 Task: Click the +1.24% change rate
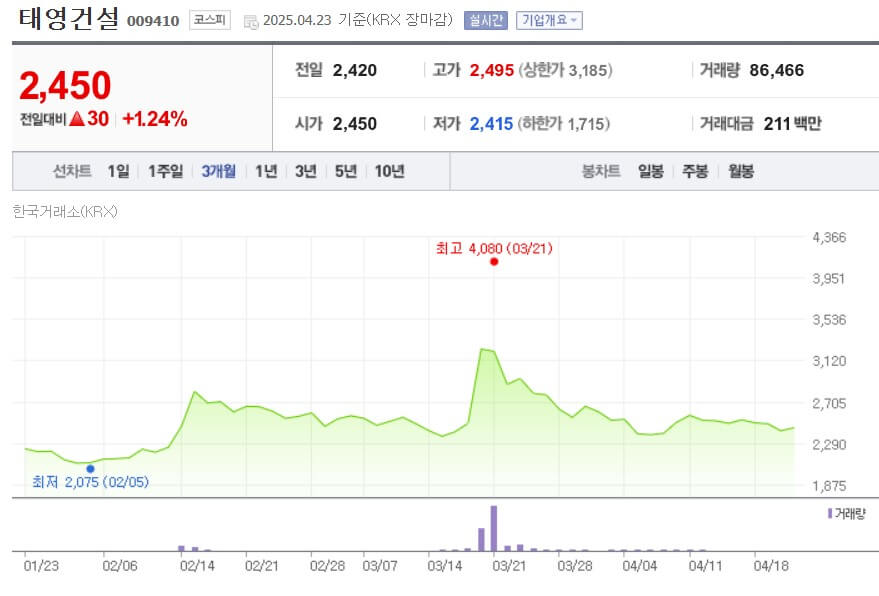155,119
